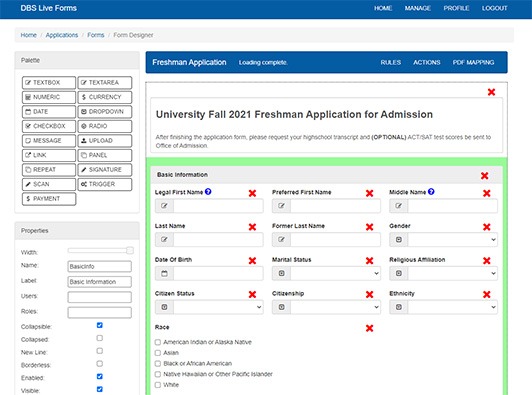532x395 pixels.
Task: Select the SIGNATURE palette button
Action: click(x=105, y=170)
